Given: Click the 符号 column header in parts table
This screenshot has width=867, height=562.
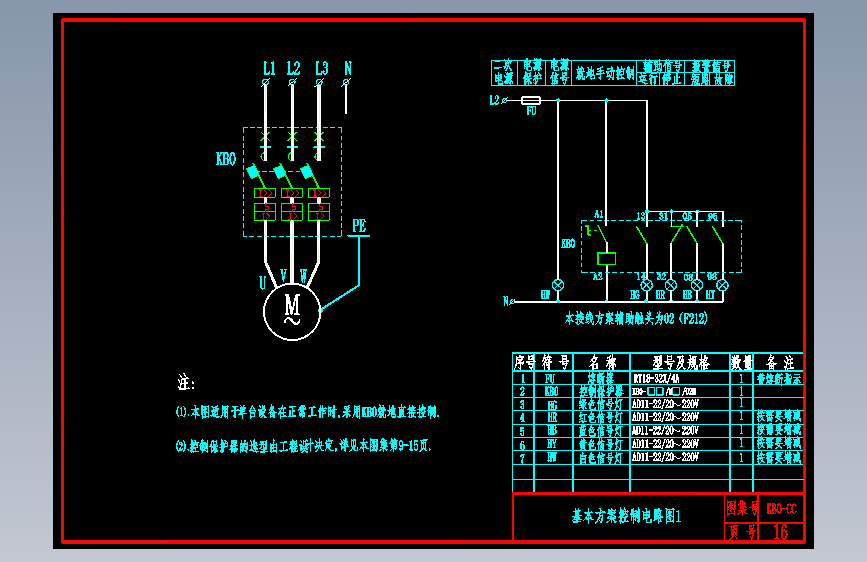Looking at the screenshot, I should pos(555,362).
